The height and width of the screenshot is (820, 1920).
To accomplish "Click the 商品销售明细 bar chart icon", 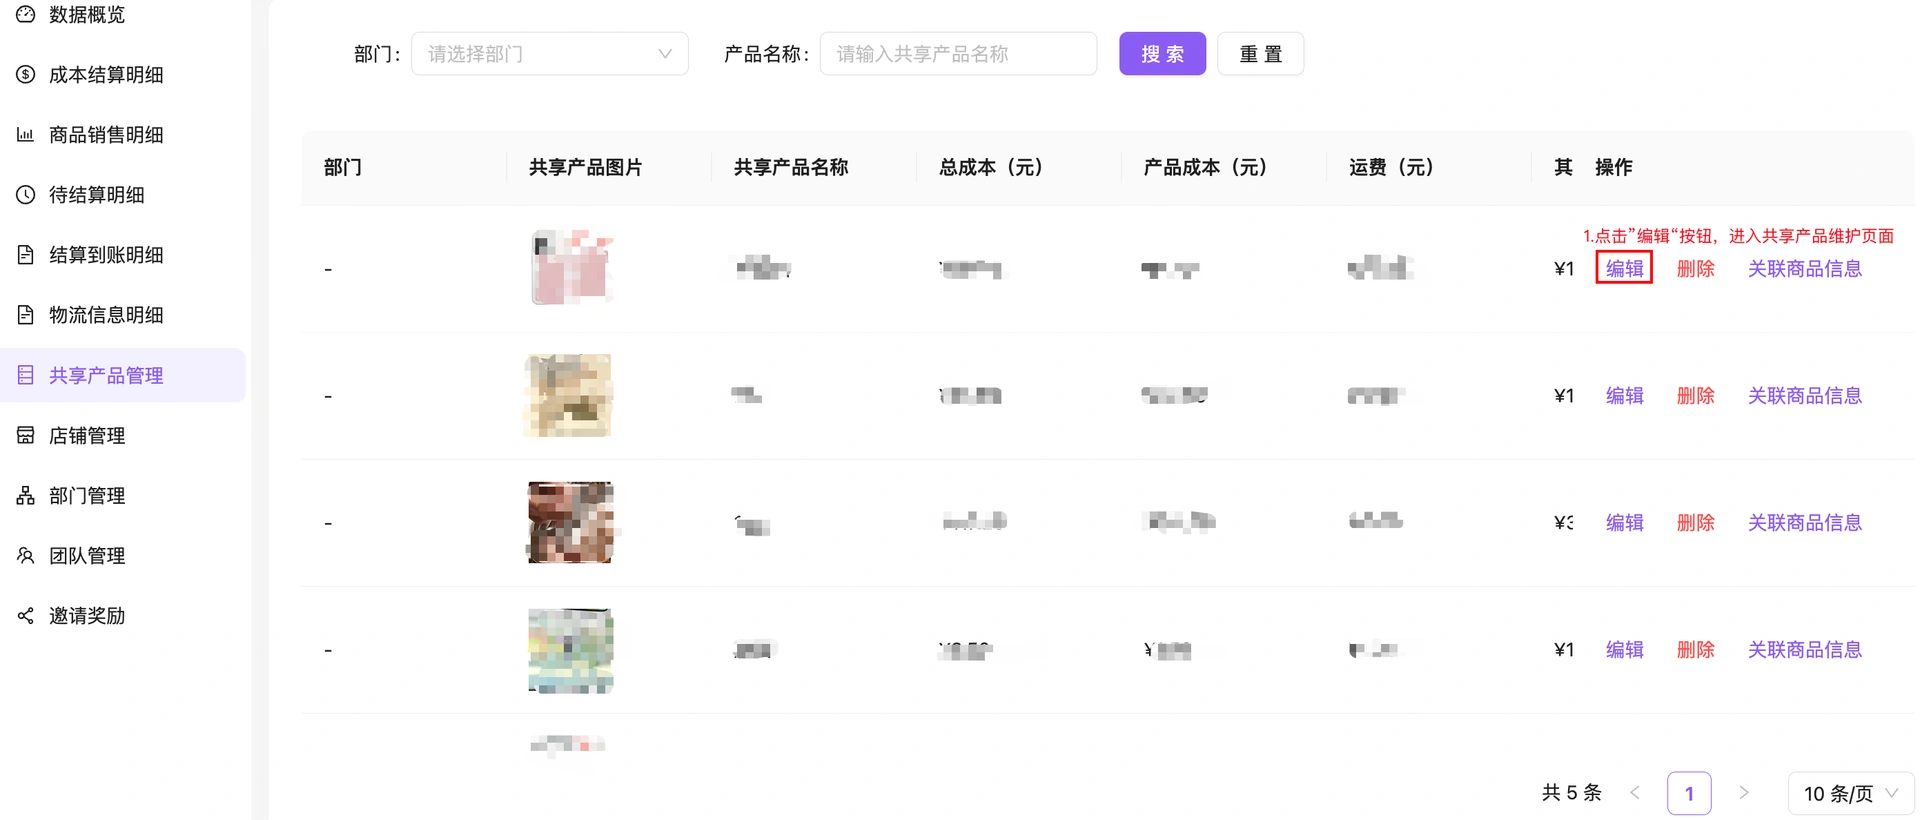I will tap(26, 134).
